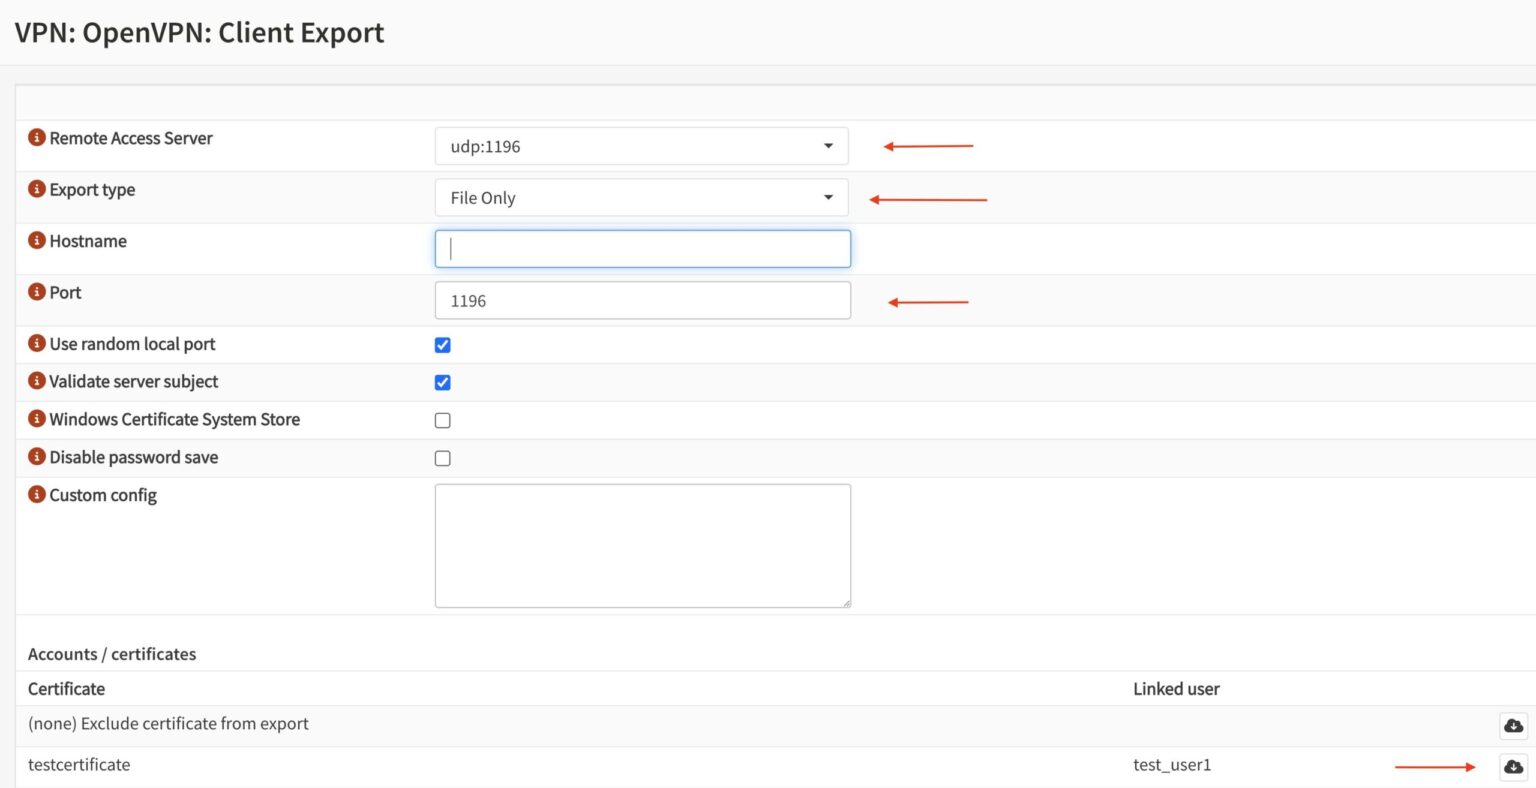Click the Port field containing 1196

tap(642, 300)
